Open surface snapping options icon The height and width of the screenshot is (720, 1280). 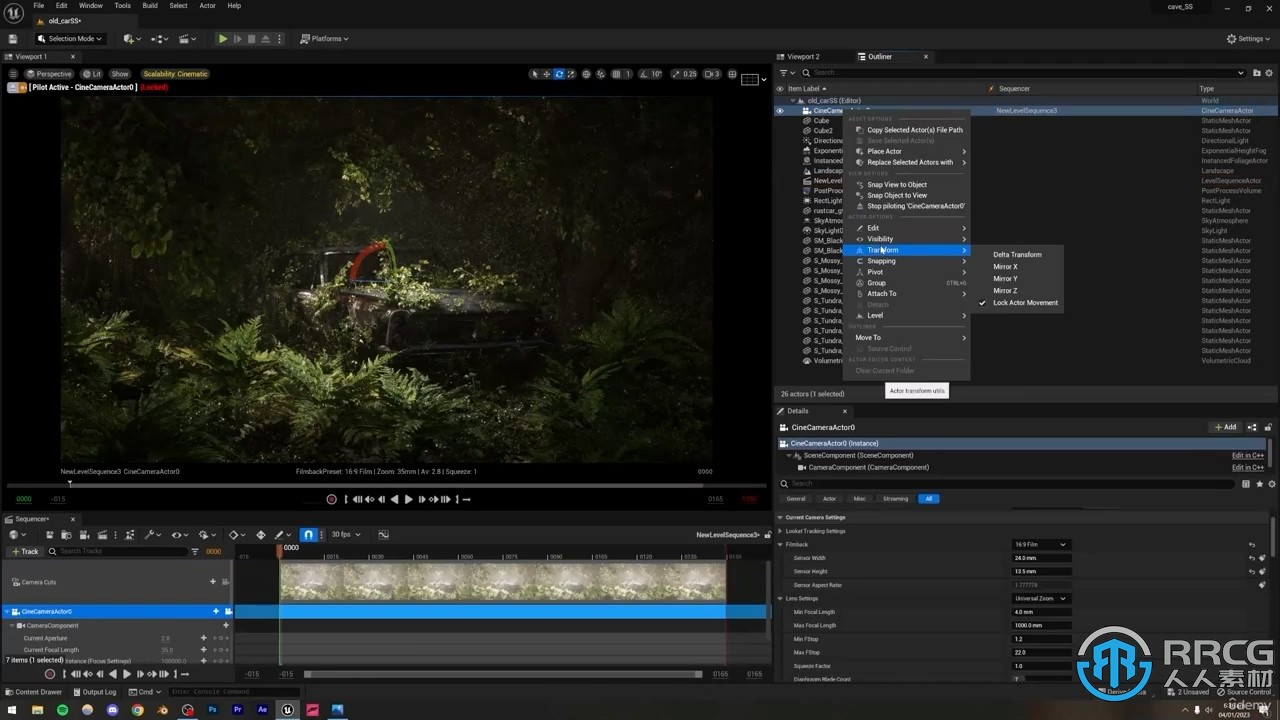pos(600,74)
